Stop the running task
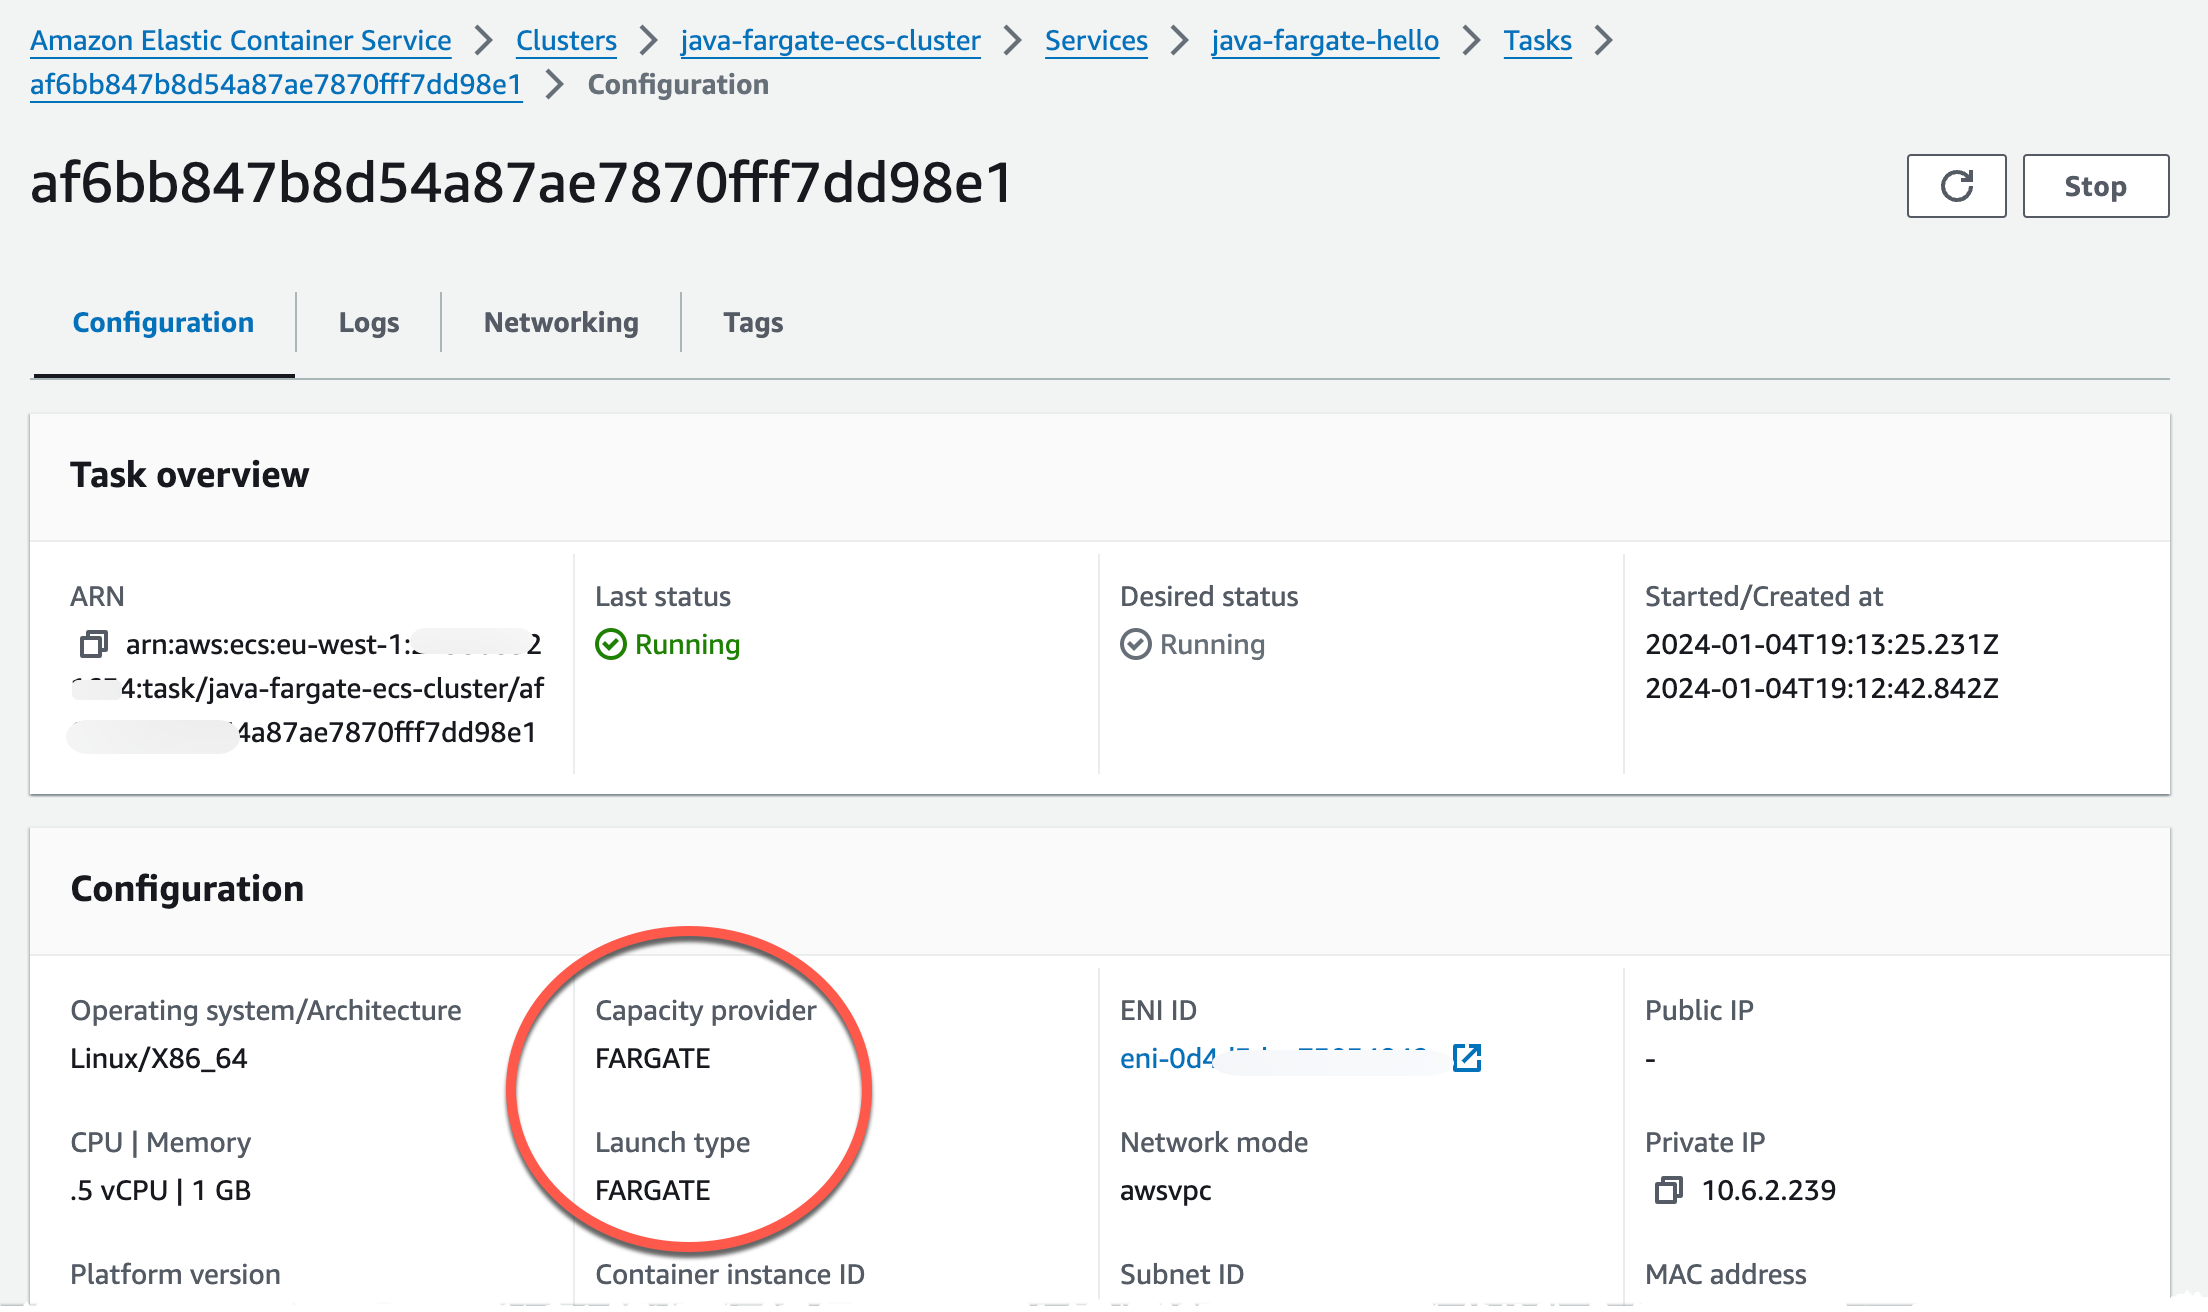The image size is (2208, 1312). click(2095, 186)
